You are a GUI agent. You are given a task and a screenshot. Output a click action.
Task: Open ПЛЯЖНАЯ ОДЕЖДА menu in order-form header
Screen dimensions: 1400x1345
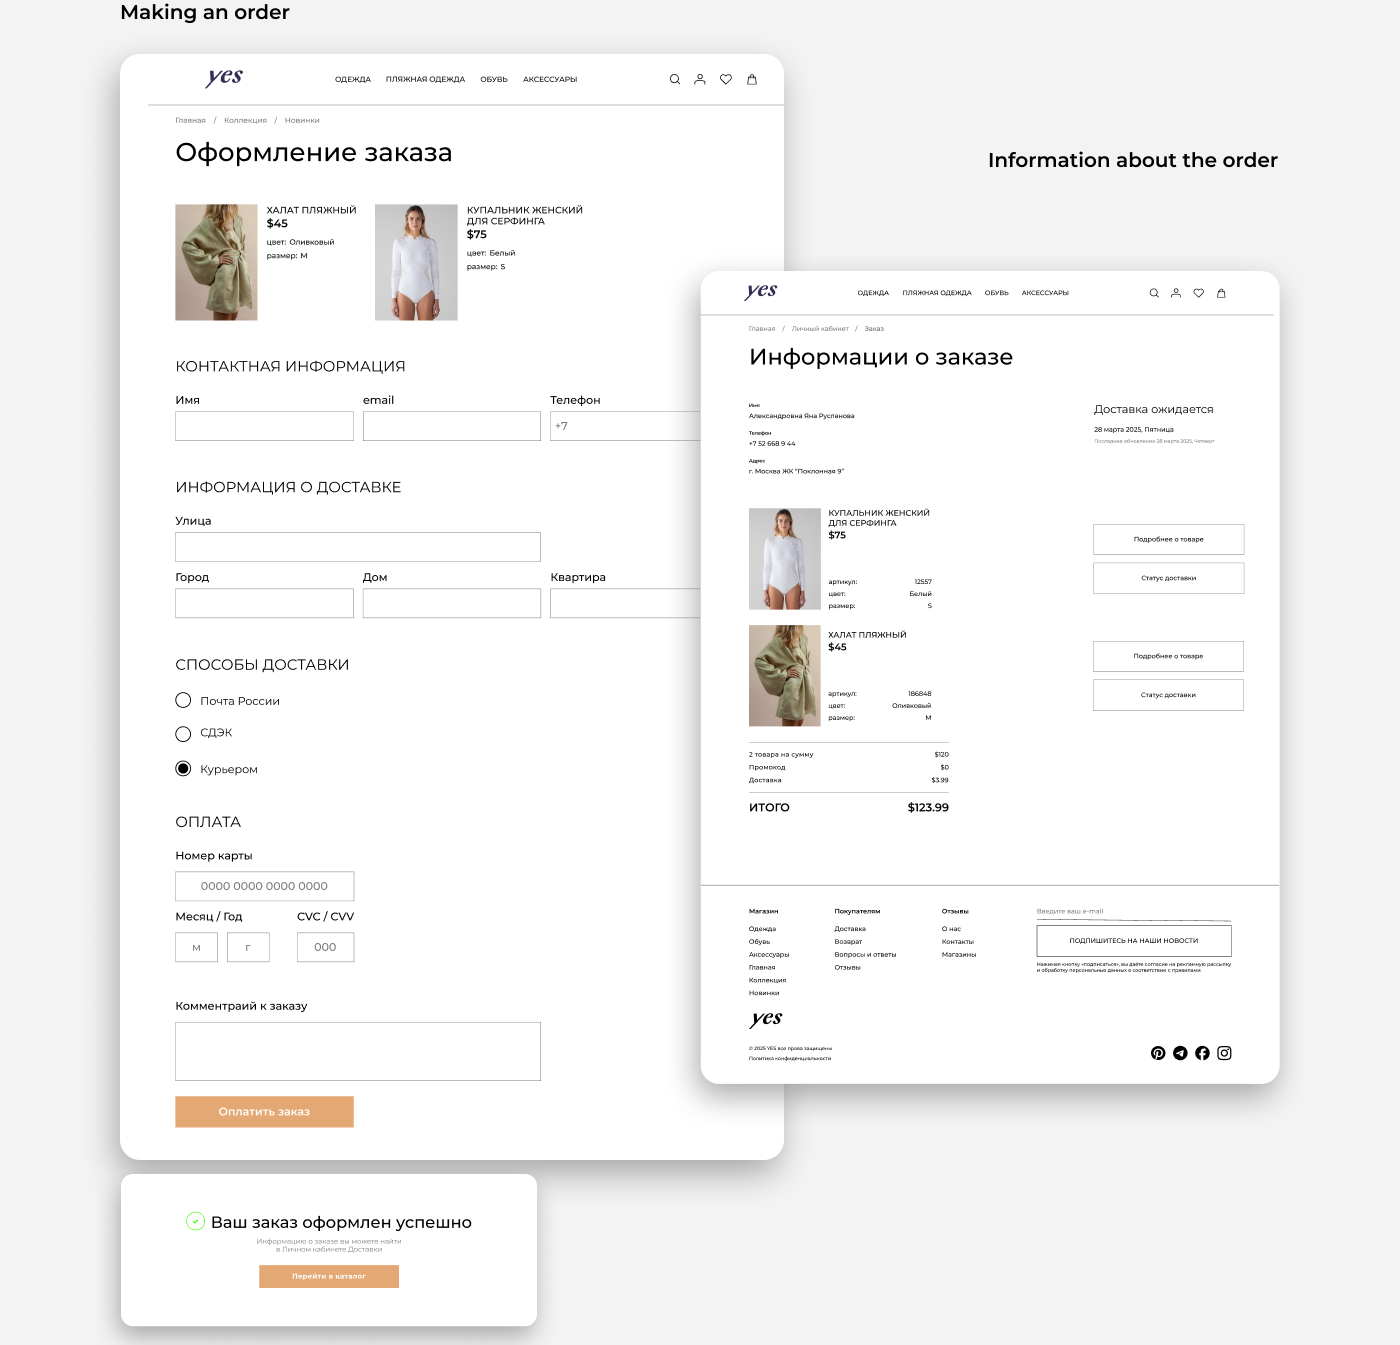[425, 79]
